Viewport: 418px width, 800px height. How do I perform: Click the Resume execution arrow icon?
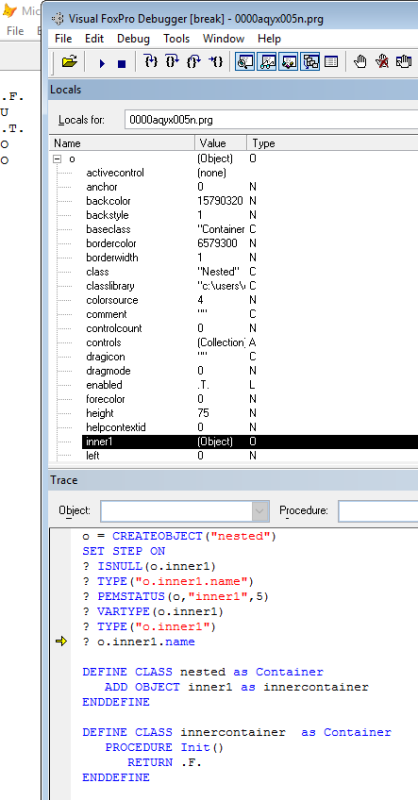coord(102,63)
